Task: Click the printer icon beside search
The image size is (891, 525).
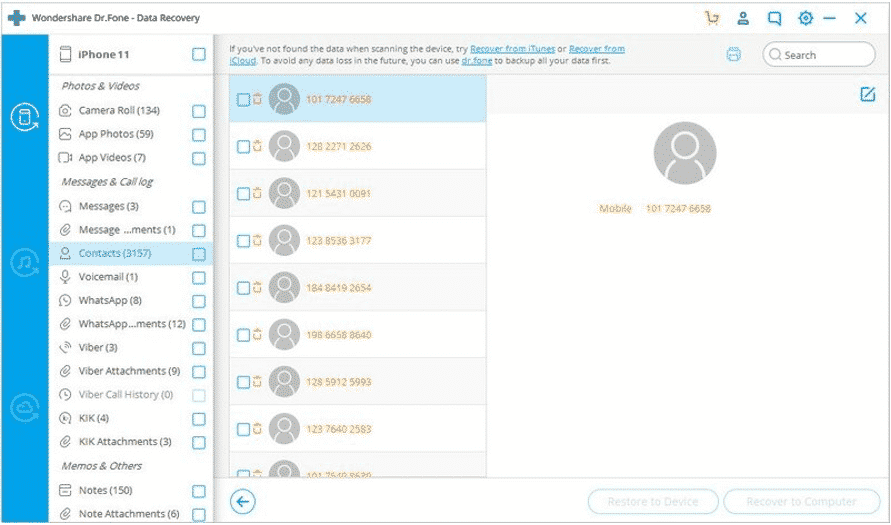Action: pos(734,55)
